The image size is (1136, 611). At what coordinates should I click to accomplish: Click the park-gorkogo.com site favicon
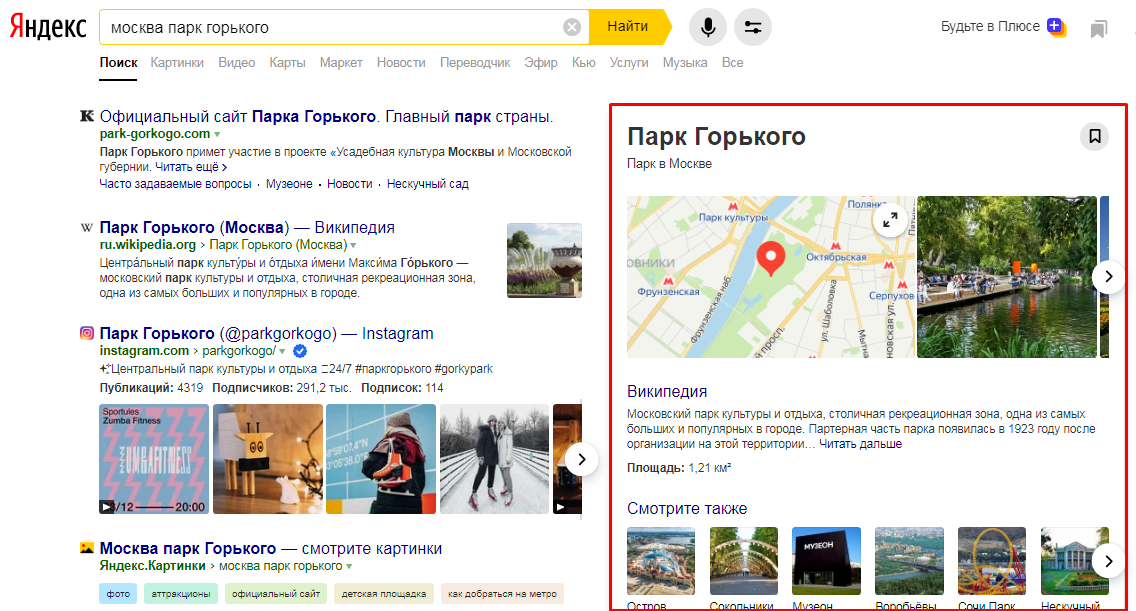(x=87, y=116)
